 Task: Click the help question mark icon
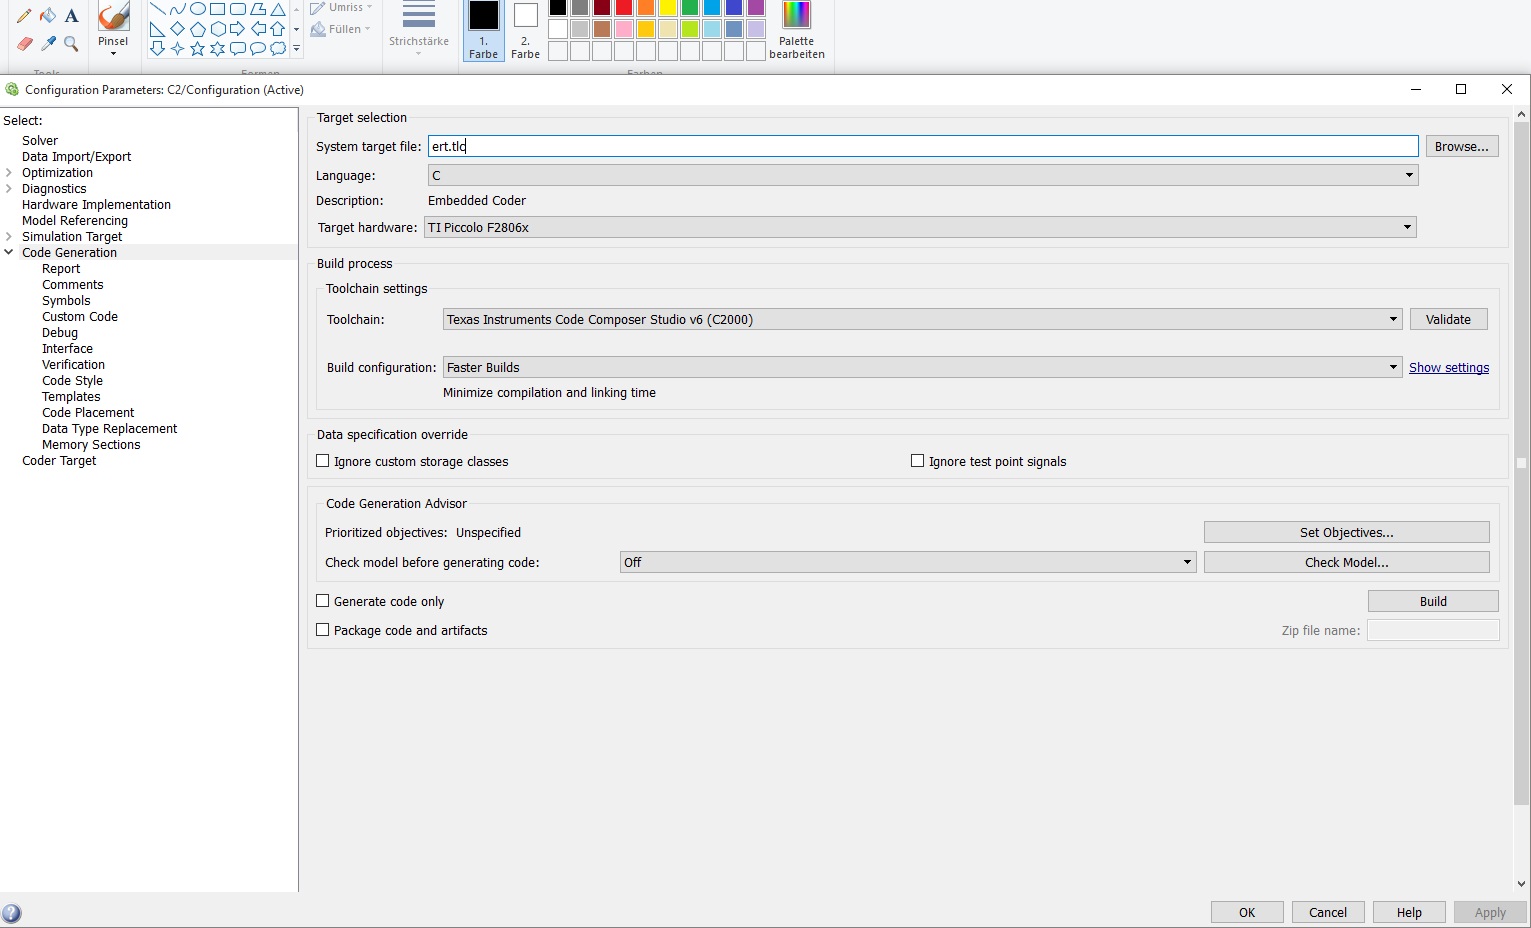click(12, 913)
